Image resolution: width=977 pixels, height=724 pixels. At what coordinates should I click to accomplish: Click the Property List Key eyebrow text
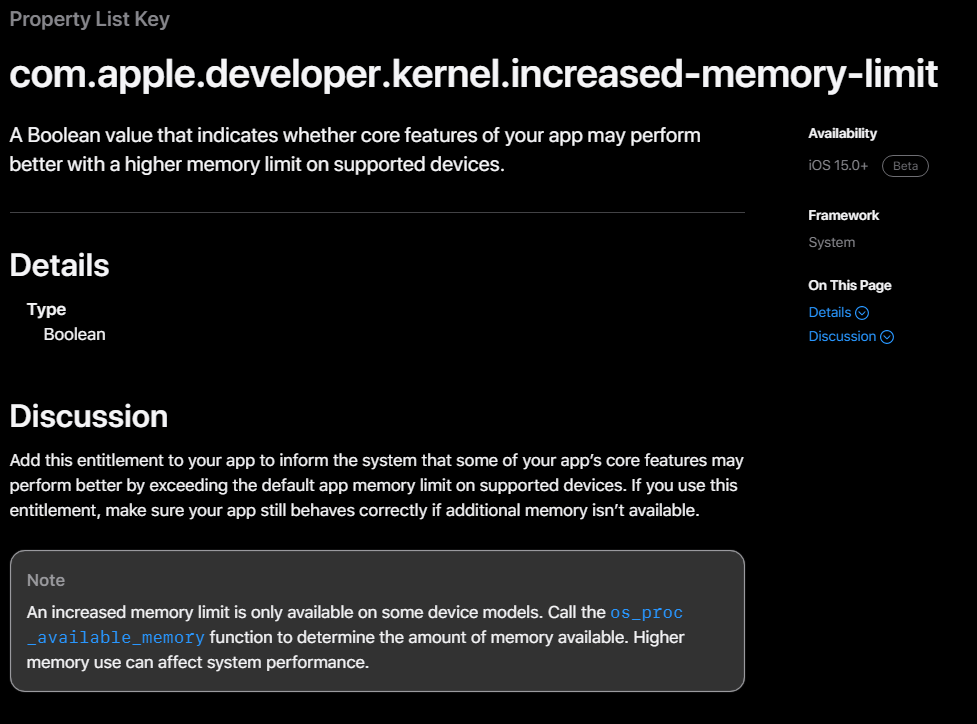(90, 19)
